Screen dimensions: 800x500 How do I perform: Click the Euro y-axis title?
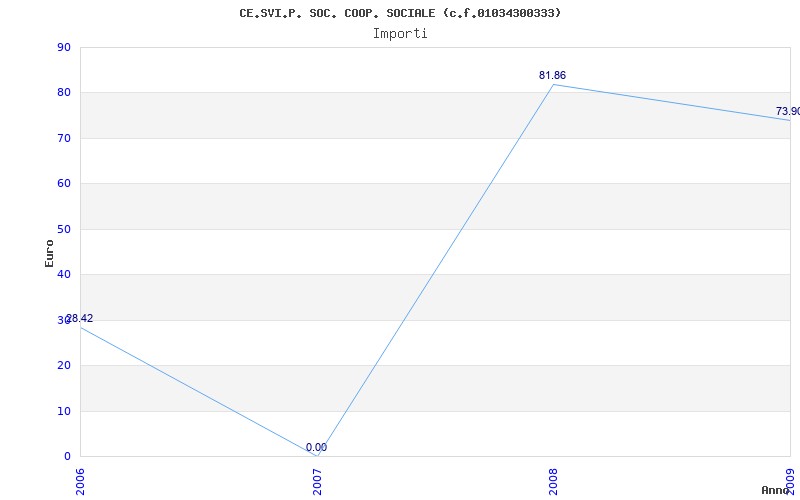point(49,253)
